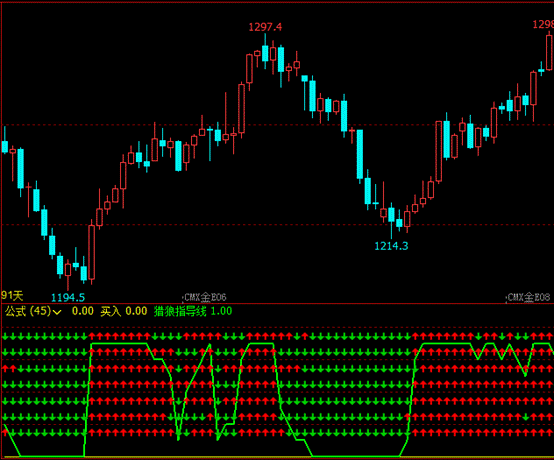Click the upper red dashed horizontal price line

[277, 125]
